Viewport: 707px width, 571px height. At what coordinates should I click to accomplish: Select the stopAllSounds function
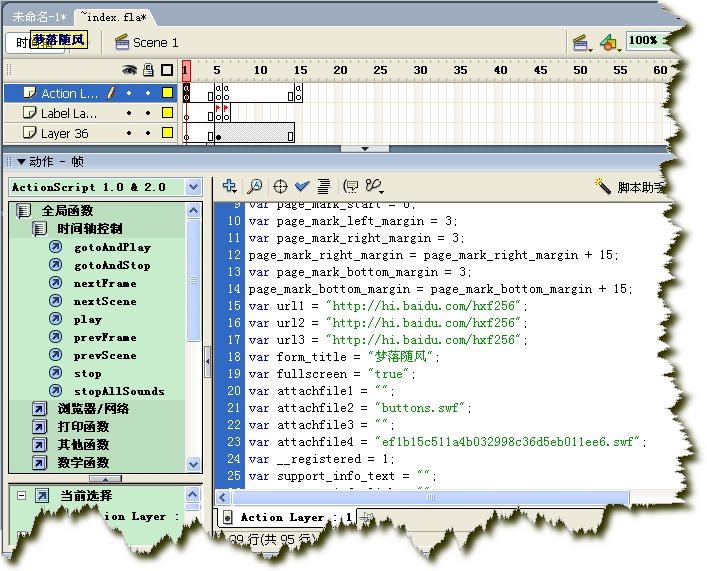pyautogui.click(x=119, y=391)
